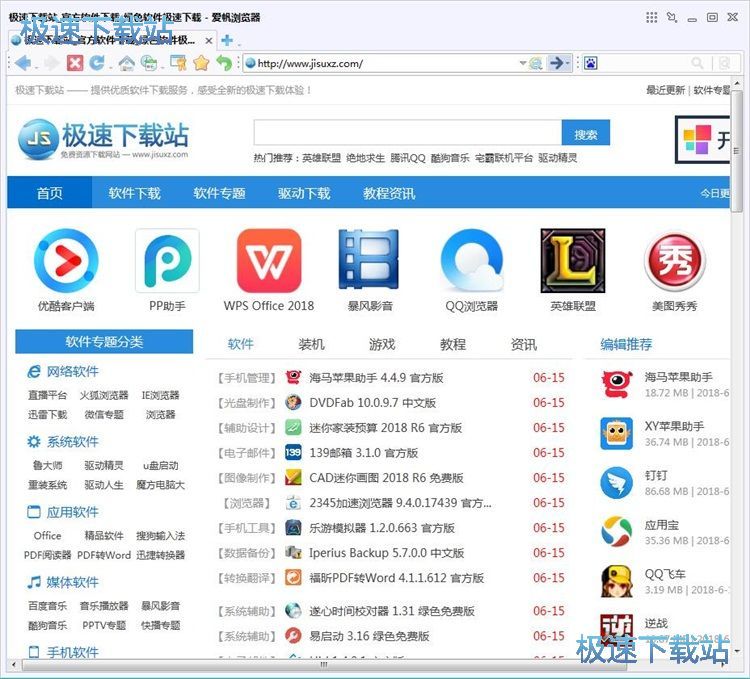Stop loading with the red X button

[75, 63]
